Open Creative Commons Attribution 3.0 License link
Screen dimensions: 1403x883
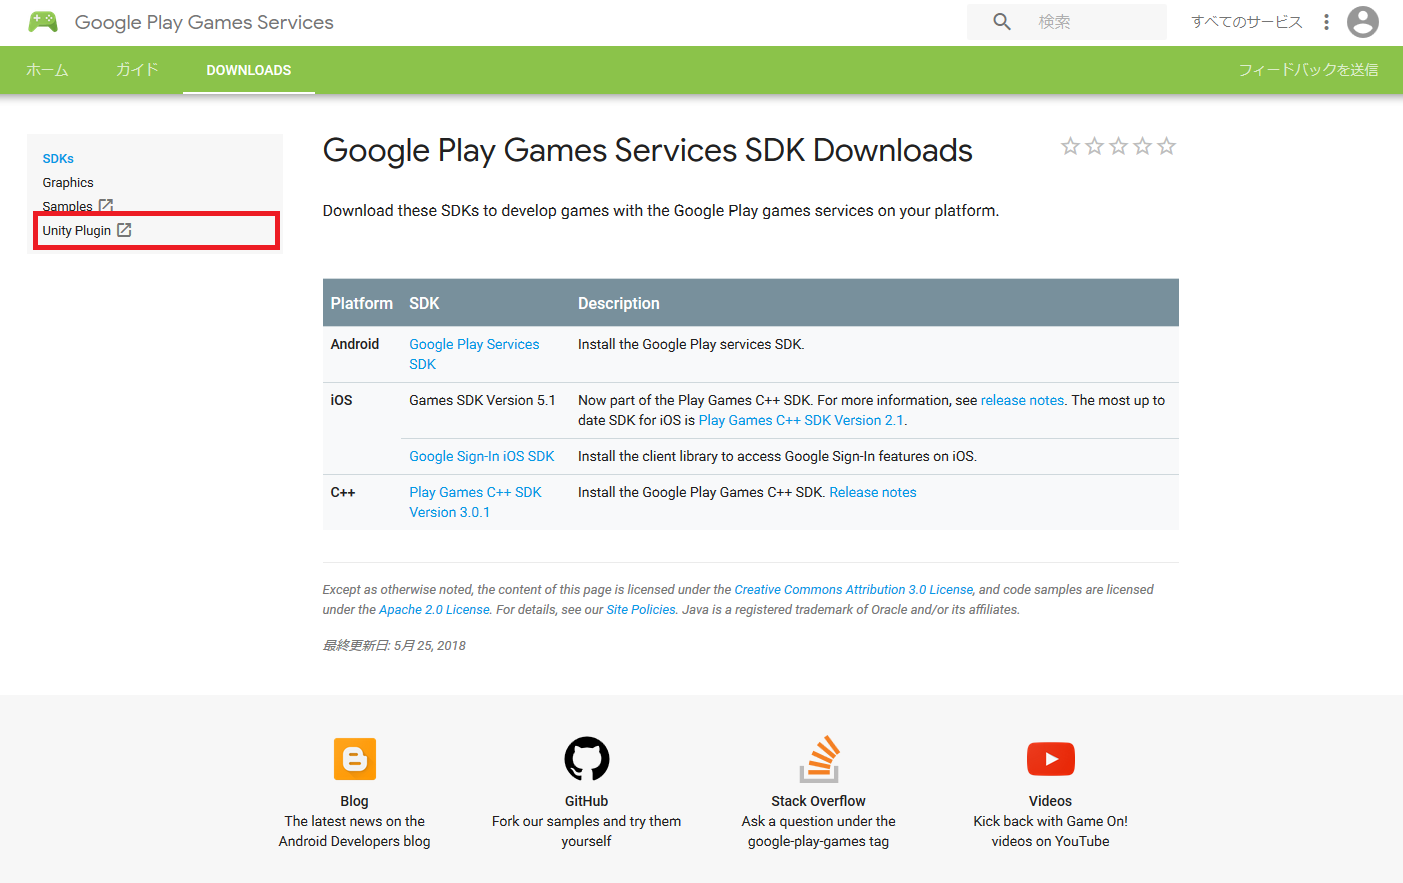tap(853, 590)
